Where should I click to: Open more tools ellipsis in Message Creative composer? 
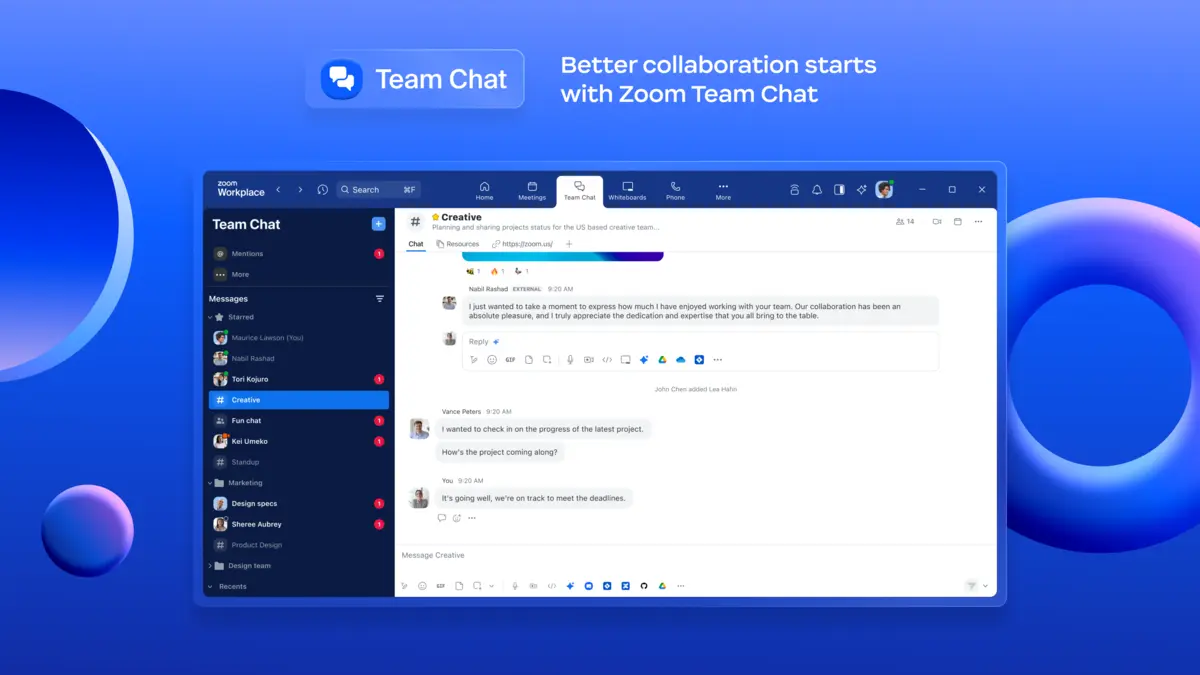(681, 586)
